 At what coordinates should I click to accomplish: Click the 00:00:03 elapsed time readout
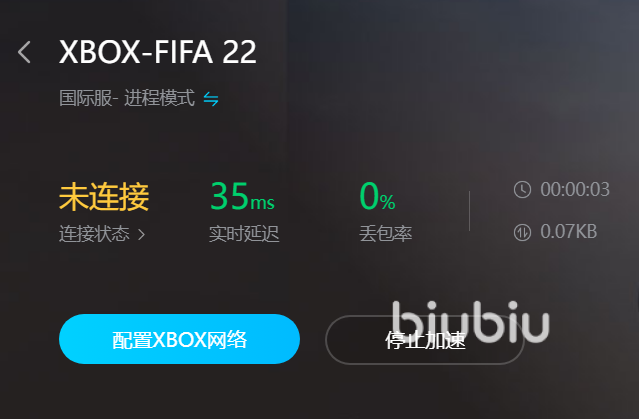575,190
